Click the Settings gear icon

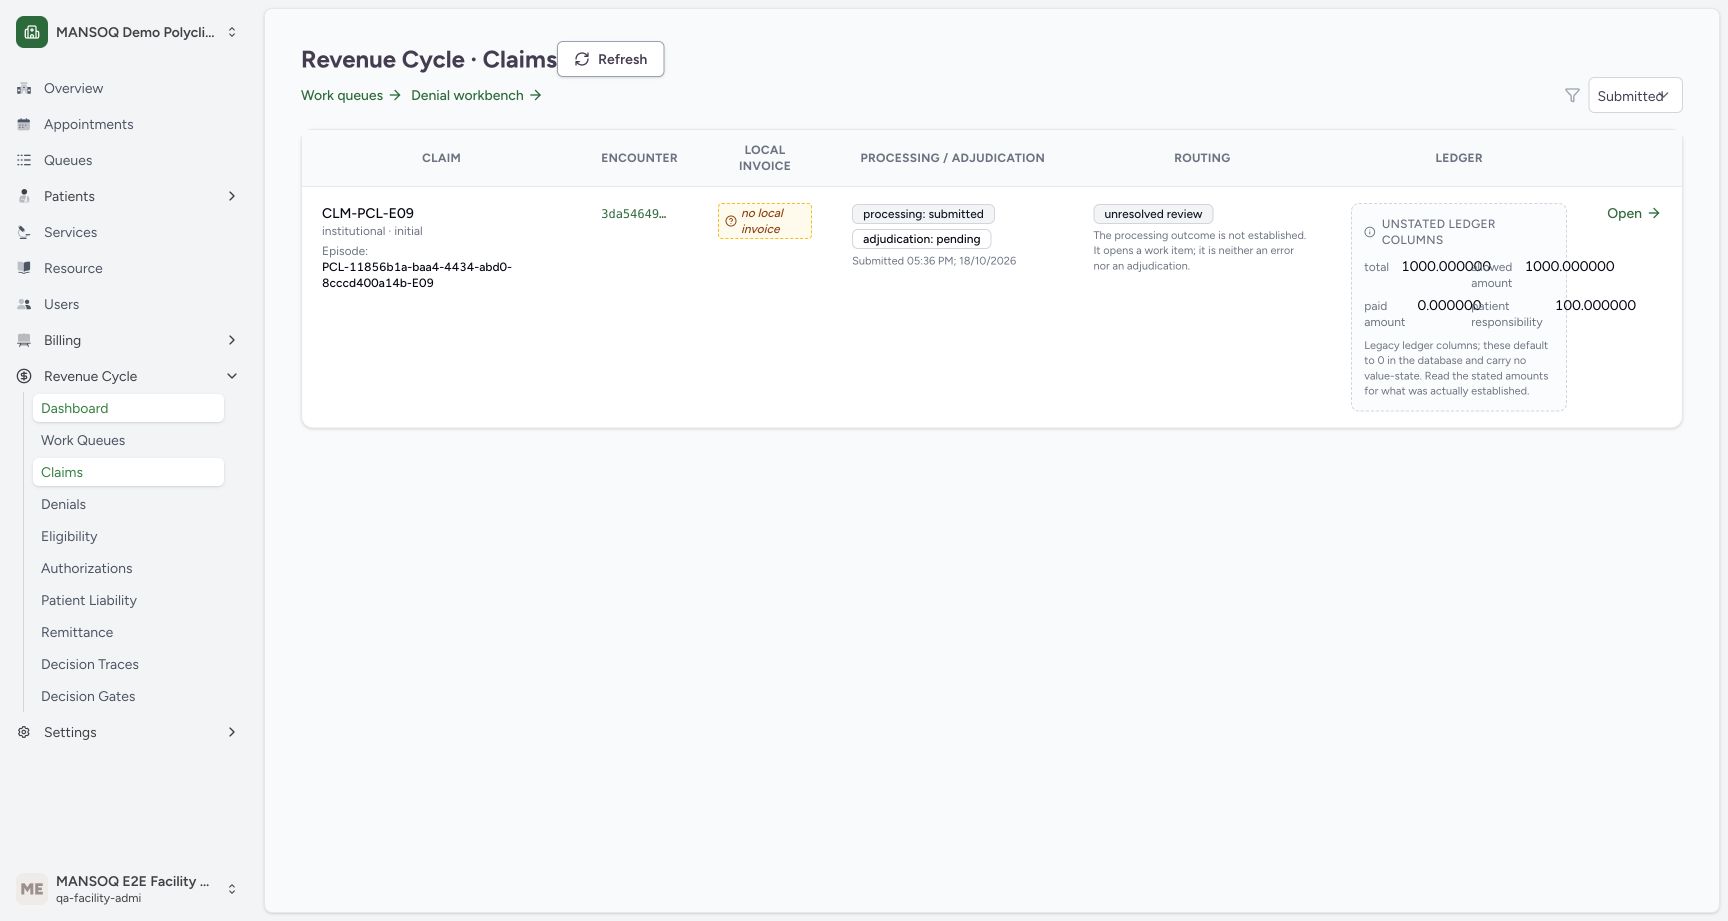click(24, 732)
